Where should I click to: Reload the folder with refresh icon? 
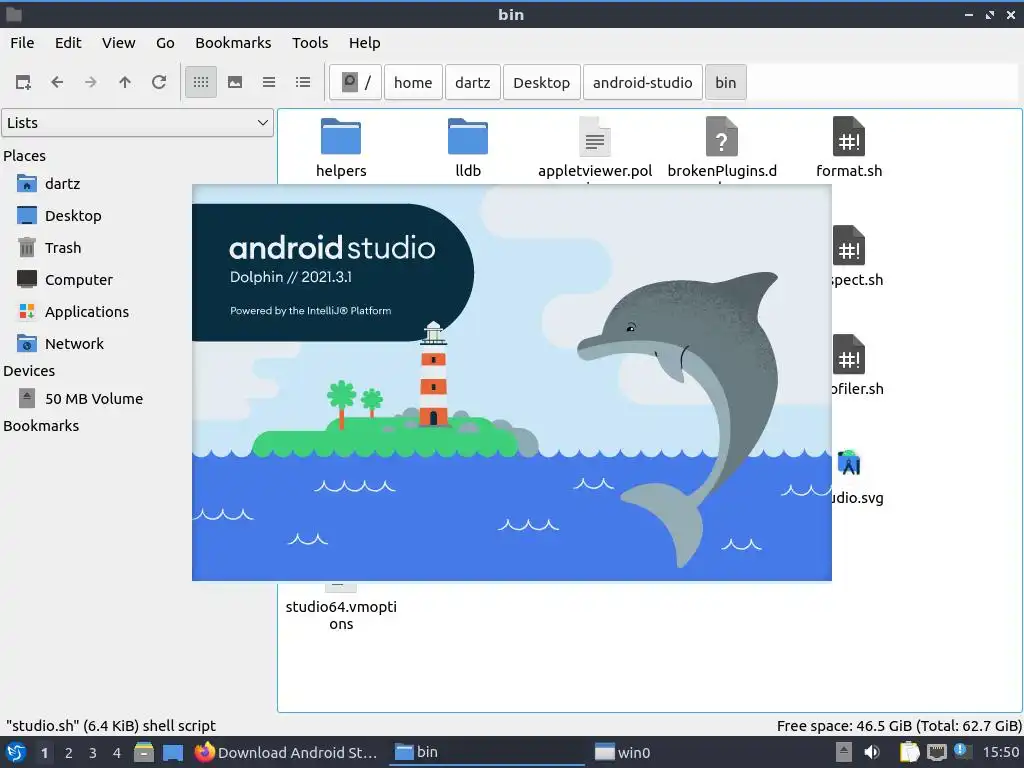point(159,82)
